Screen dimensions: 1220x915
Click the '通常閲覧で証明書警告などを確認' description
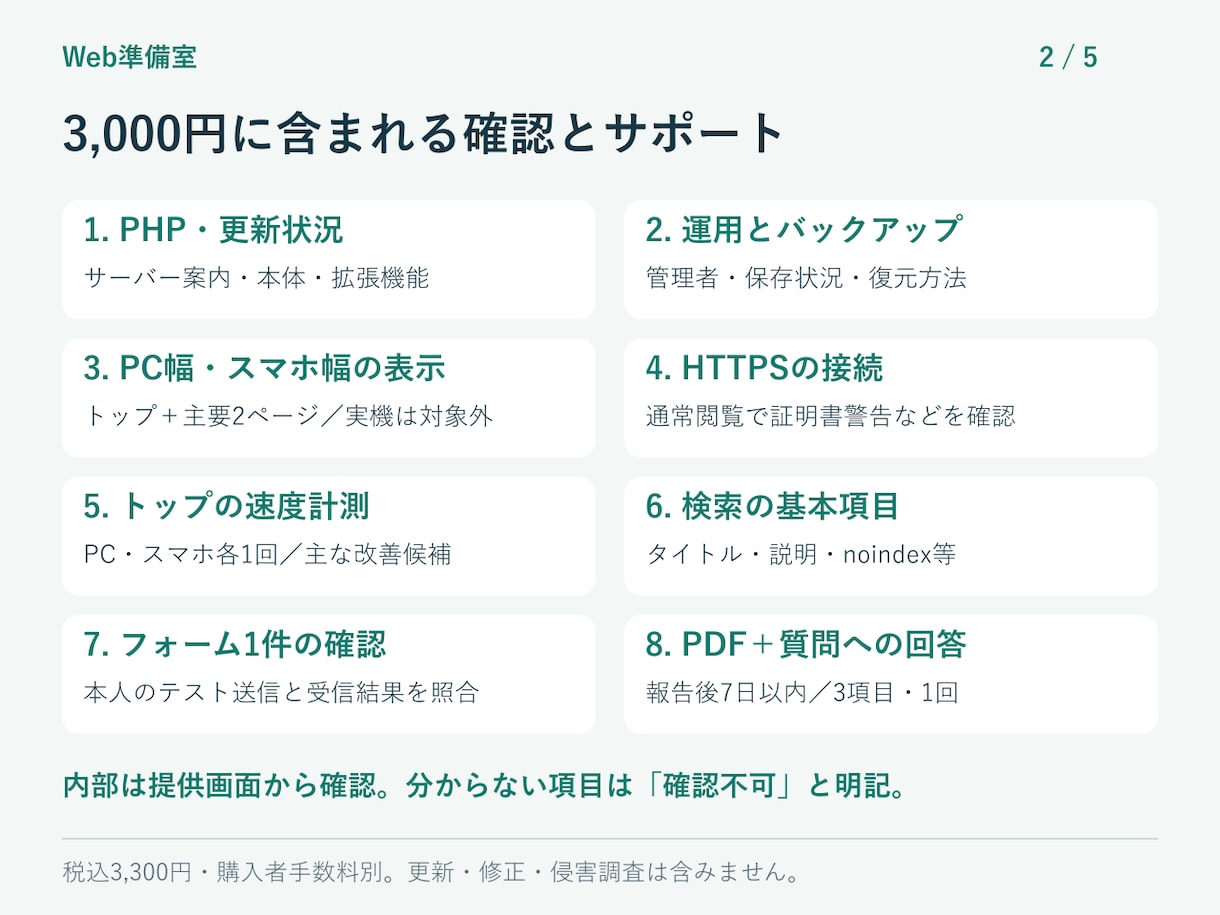click(x=830, y=416)
